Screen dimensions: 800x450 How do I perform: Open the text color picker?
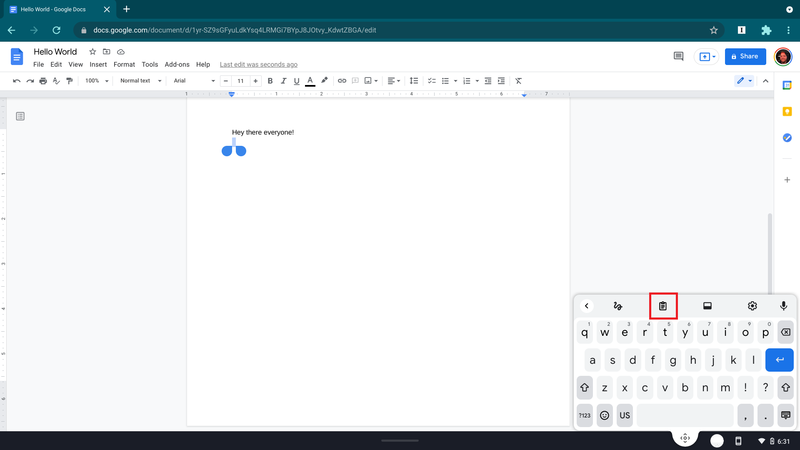pos(310,81)
